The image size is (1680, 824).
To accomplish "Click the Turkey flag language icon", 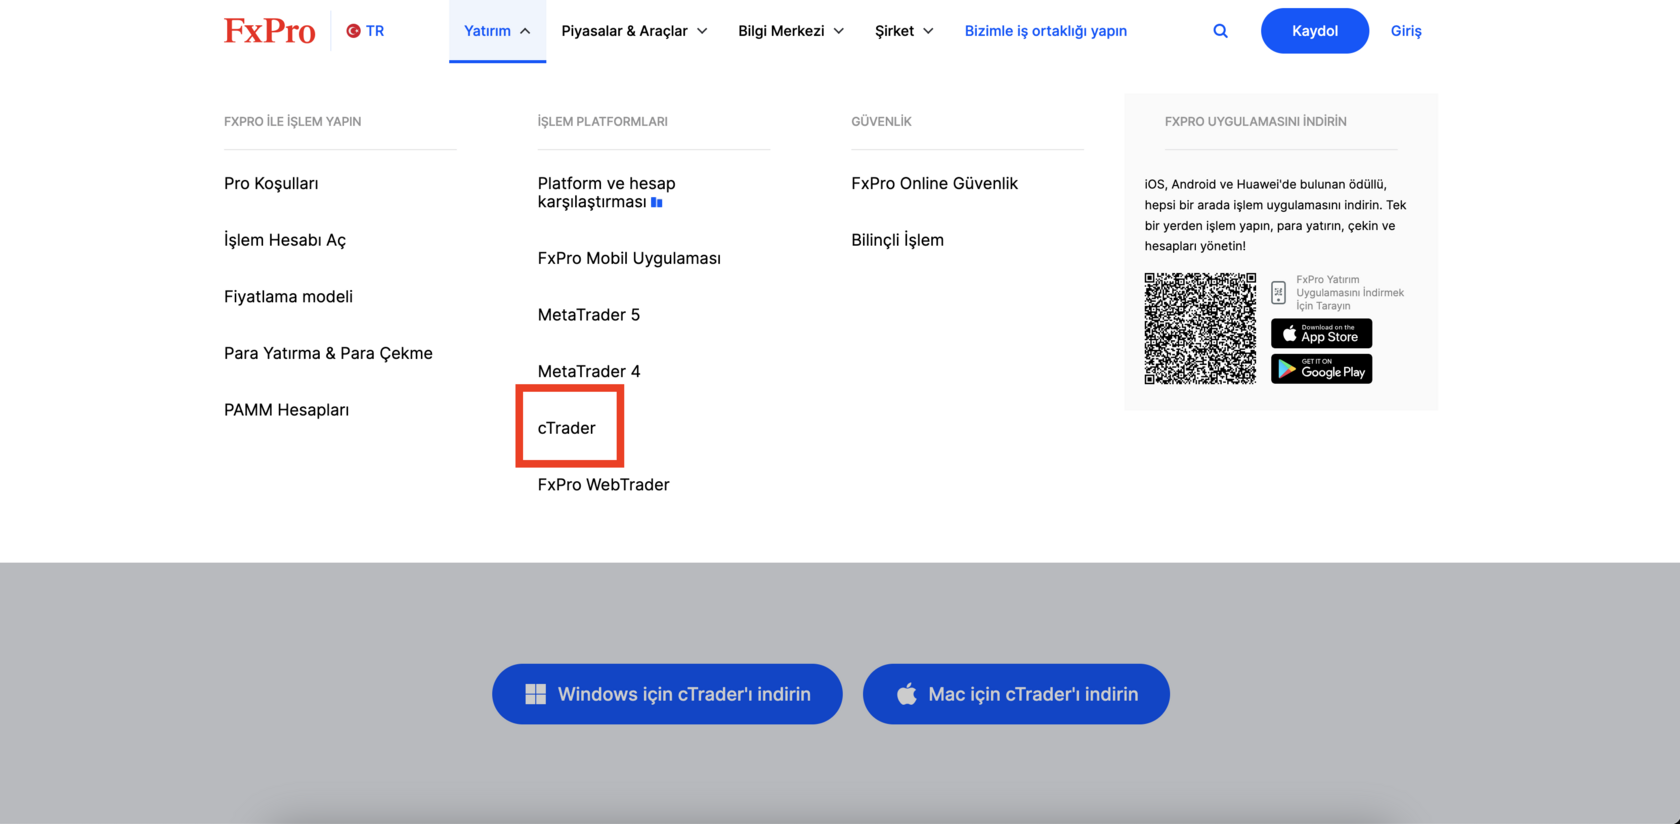I will 353,31.
